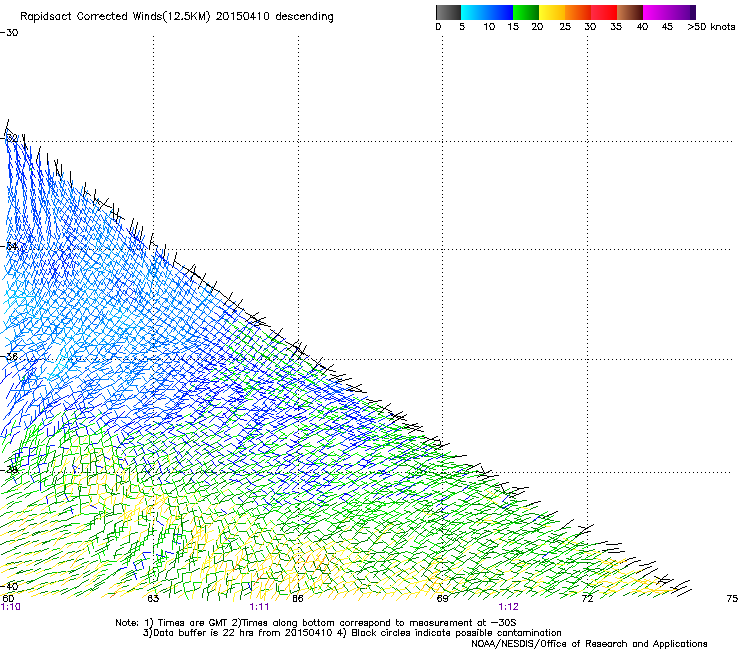Click the purple '1:12' time marker
The height and width of the screenshot is (650, 740).
tap(508, 607)
